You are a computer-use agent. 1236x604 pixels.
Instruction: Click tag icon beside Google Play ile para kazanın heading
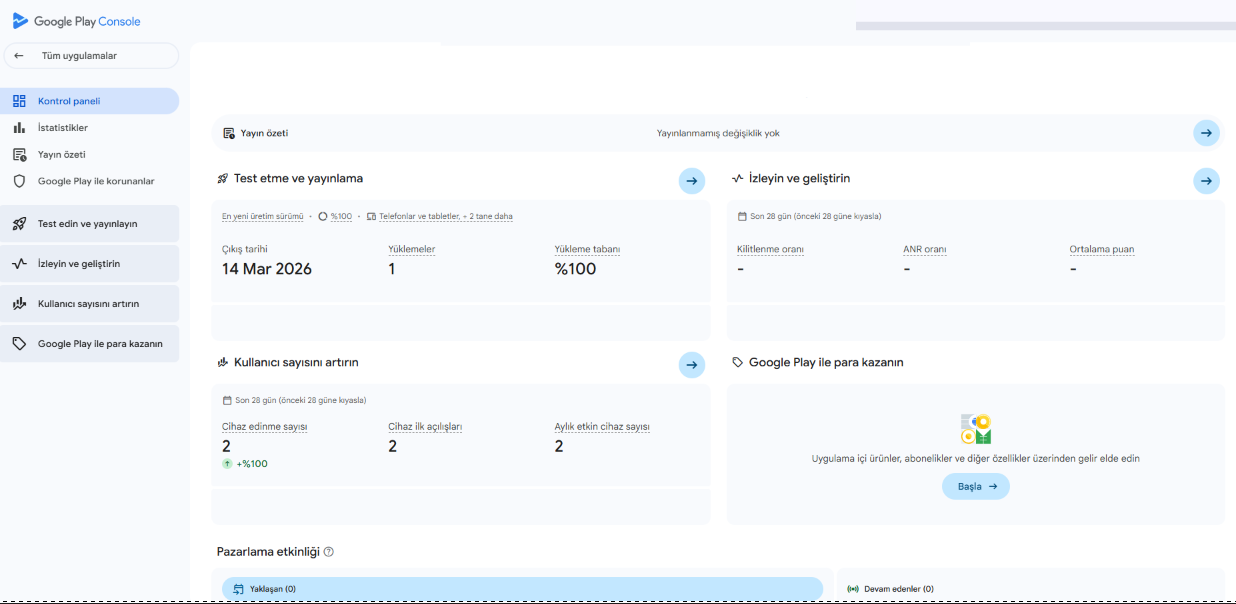(738, 363)
